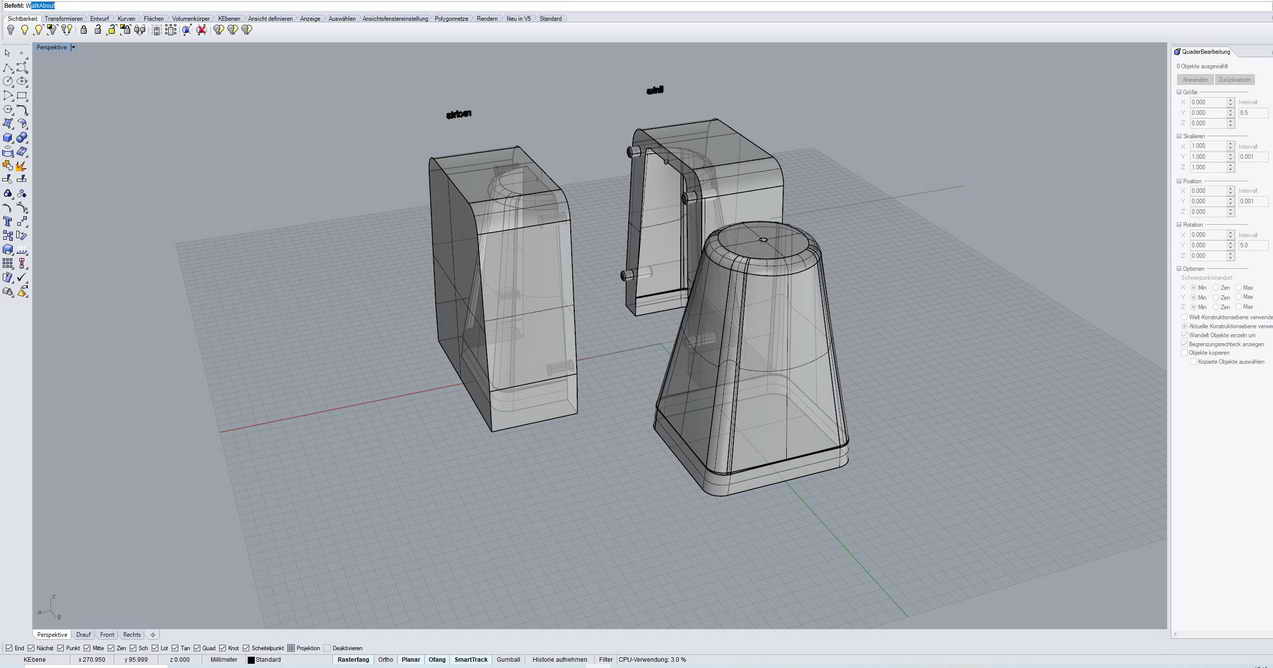1273x668 pixels.
Task: Open the Perspektive viewport dropdown arrow
Action: [x=74, y=47]
